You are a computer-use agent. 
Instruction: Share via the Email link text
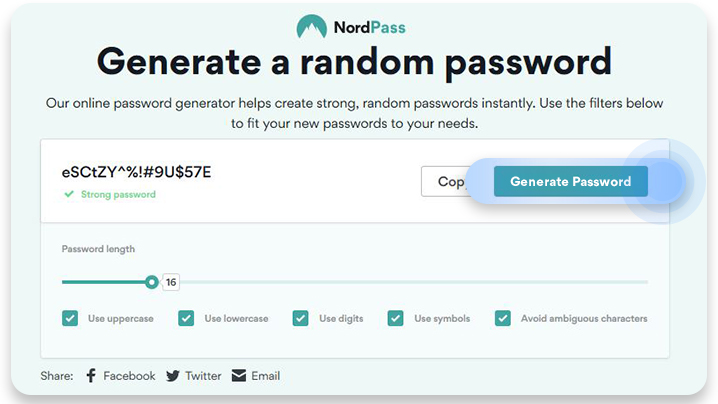266,376
